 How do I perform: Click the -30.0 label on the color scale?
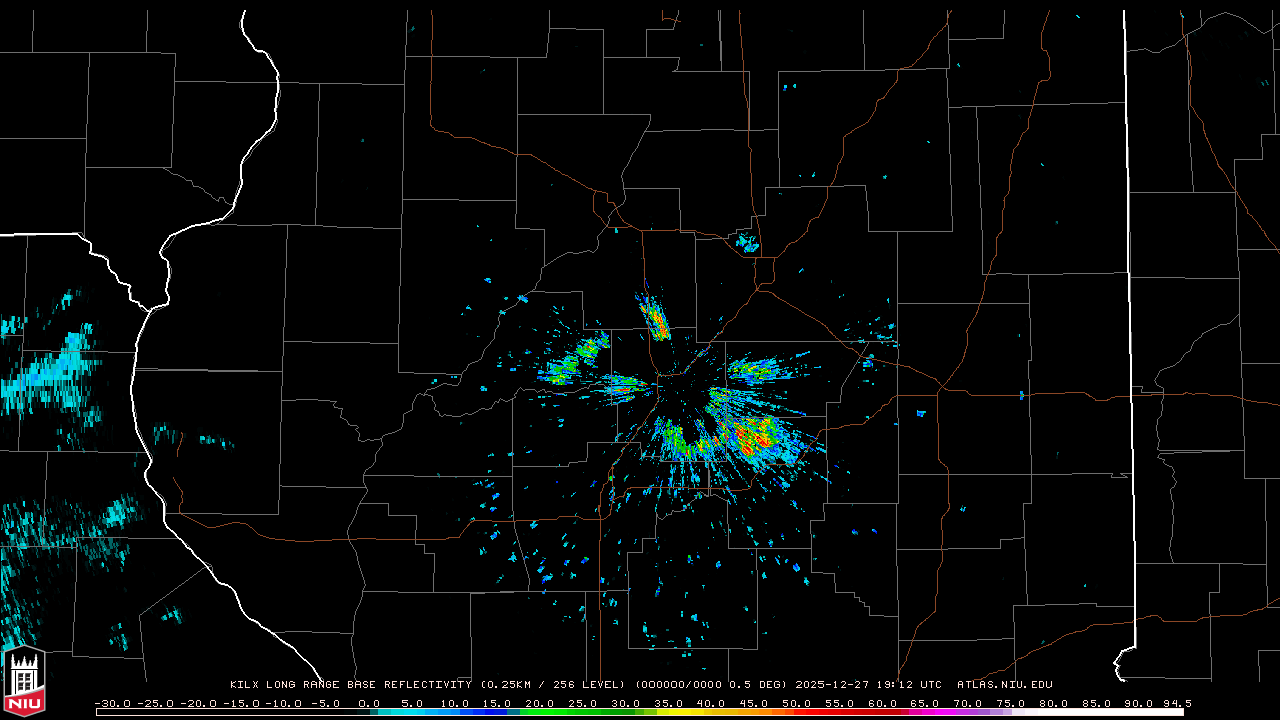click(112, 703)
